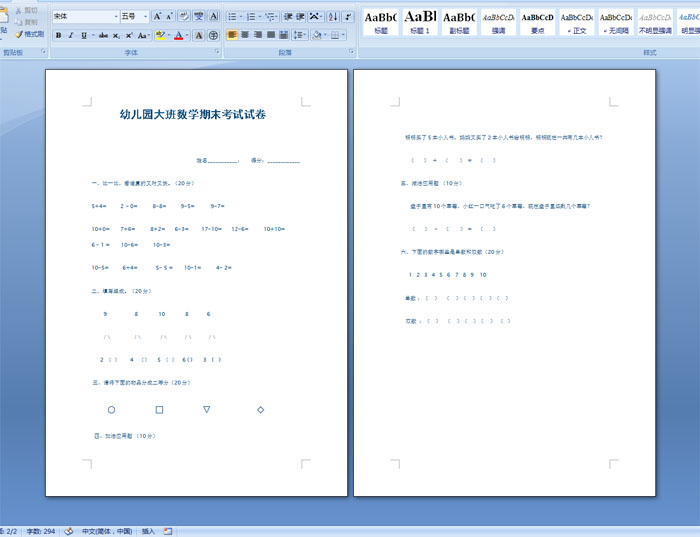
Task: Apply text highlight color
Action: [x=160, y=35]
